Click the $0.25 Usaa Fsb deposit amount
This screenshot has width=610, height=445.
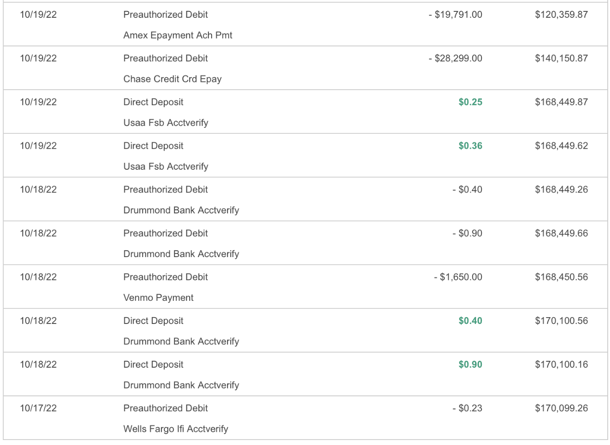click(x=470, y=102)
